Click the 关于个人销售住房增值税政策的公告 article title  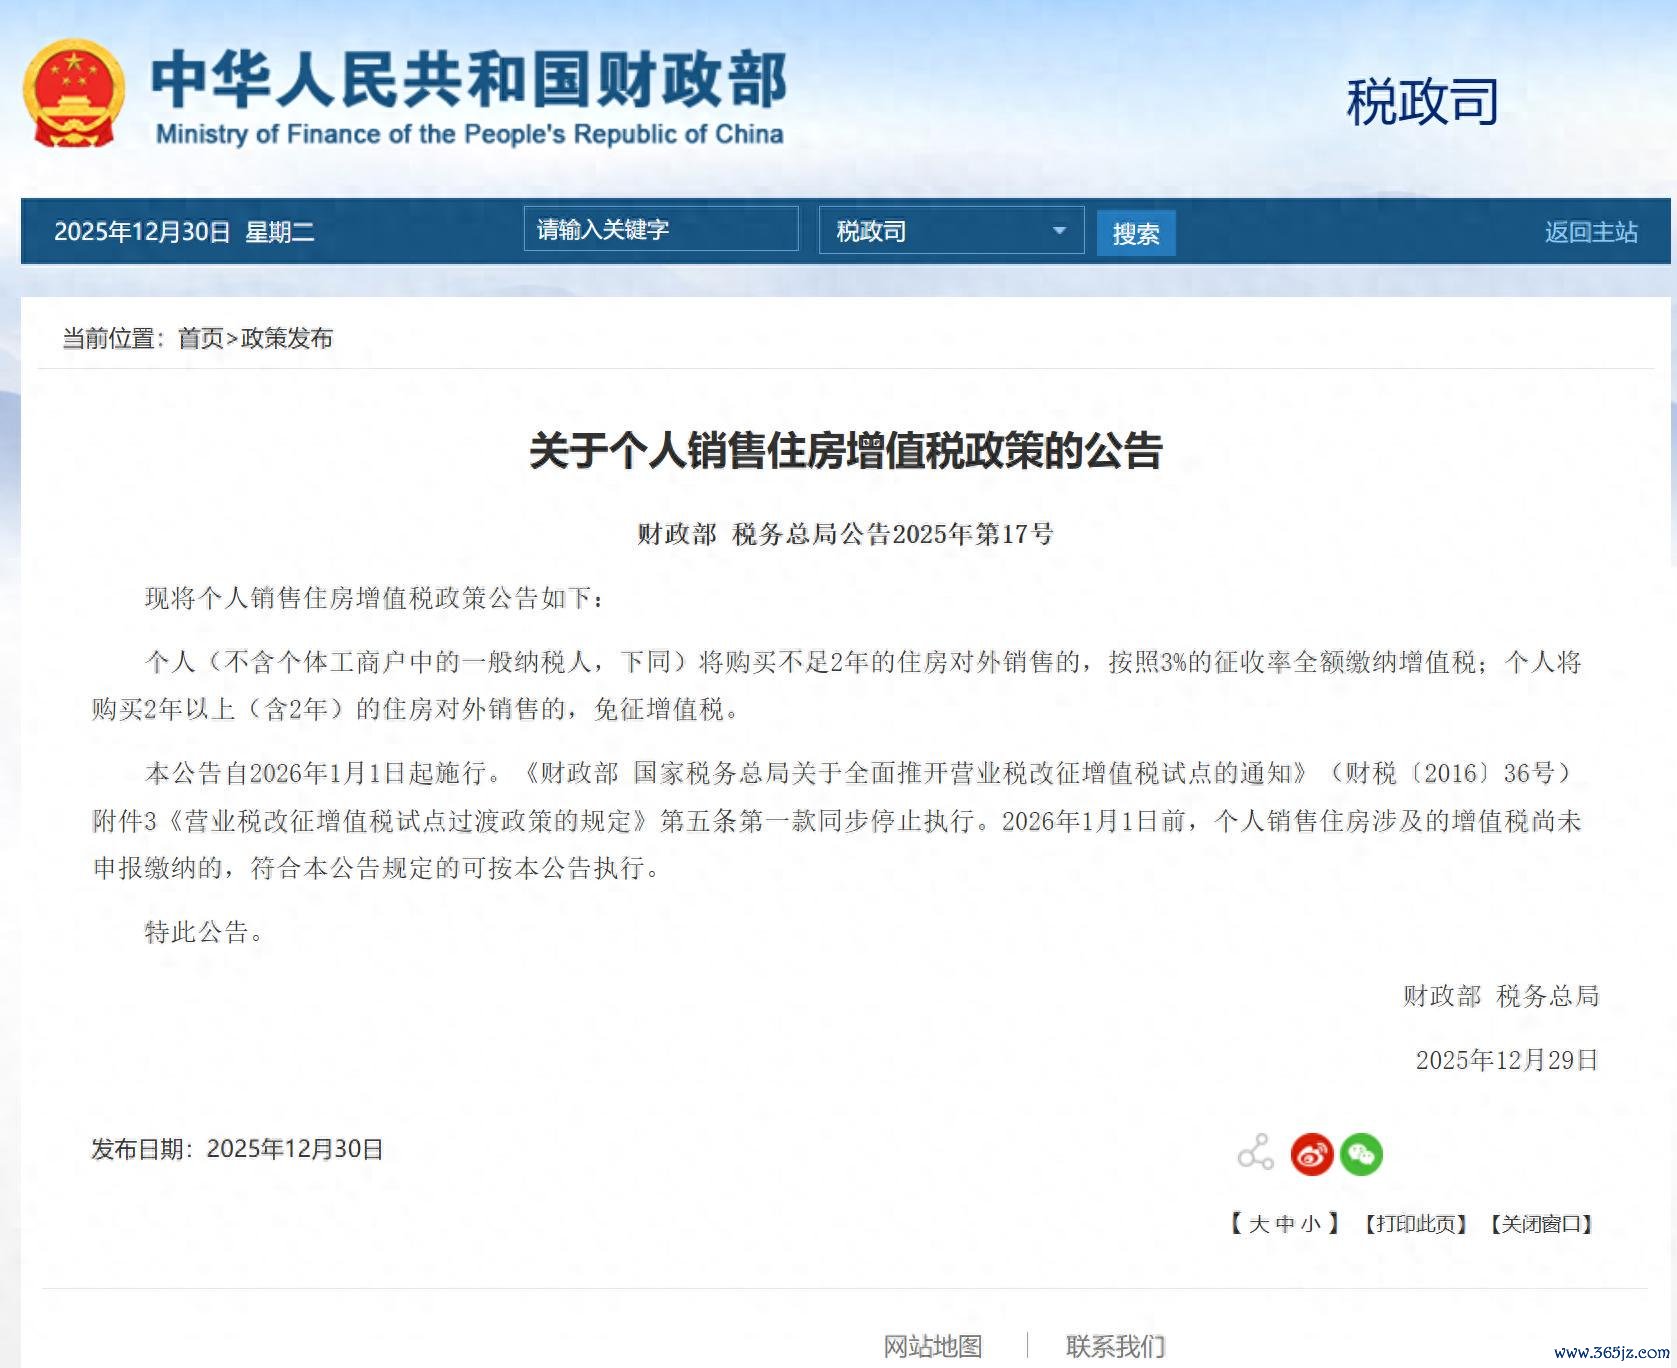point(845,451)
